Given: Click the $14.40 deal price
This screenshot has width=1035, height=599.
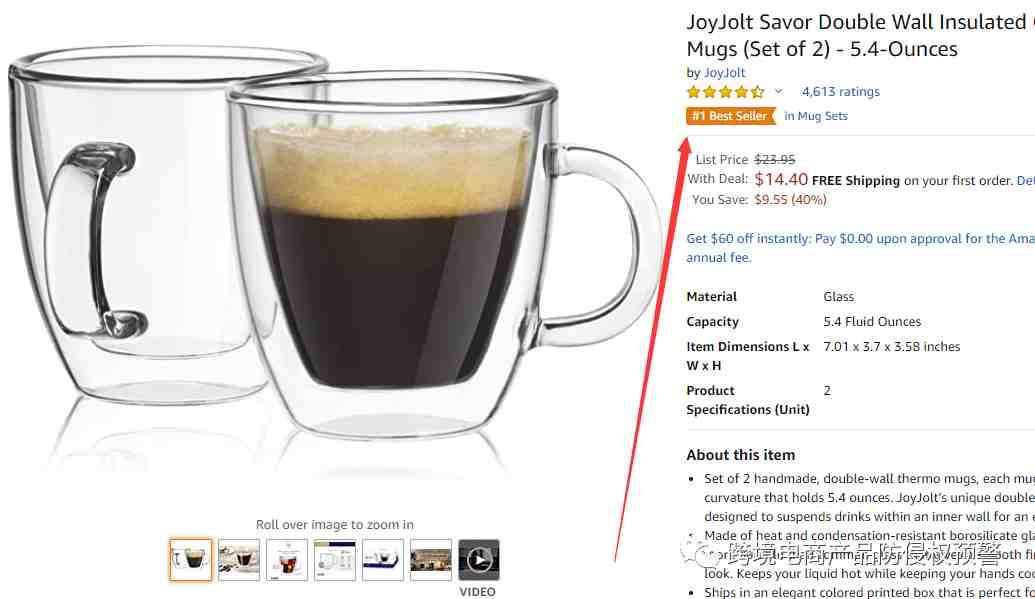Looking at the screenshot, I should [x=781, y=179].
